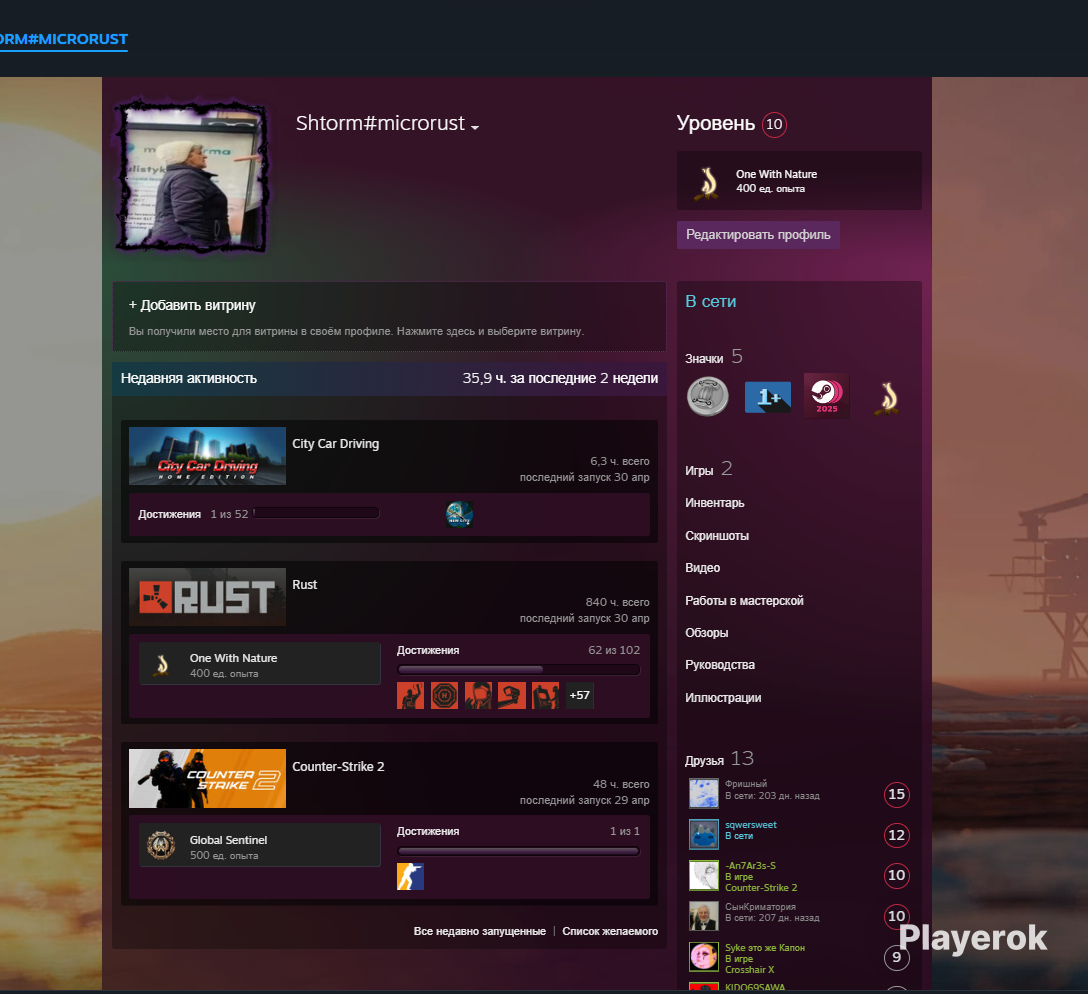
Task: Open the Иллюстрации artwork page
Action: [x=723, y=698]
